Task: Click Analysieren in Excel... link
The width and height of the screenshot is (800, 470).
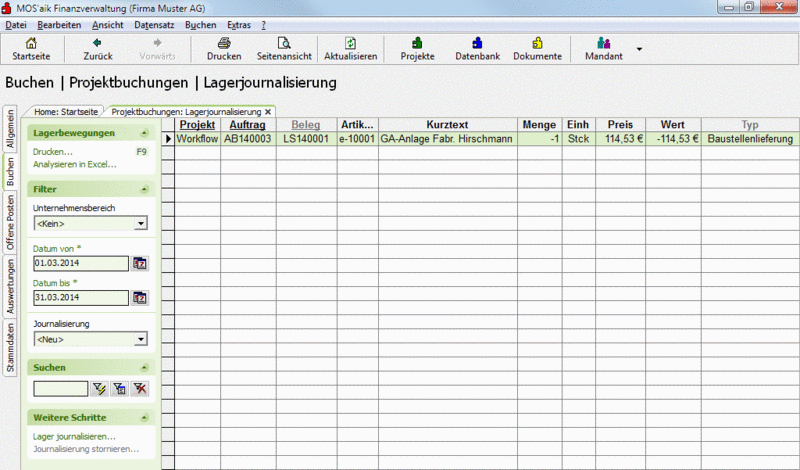Action: tap(74, 164)
